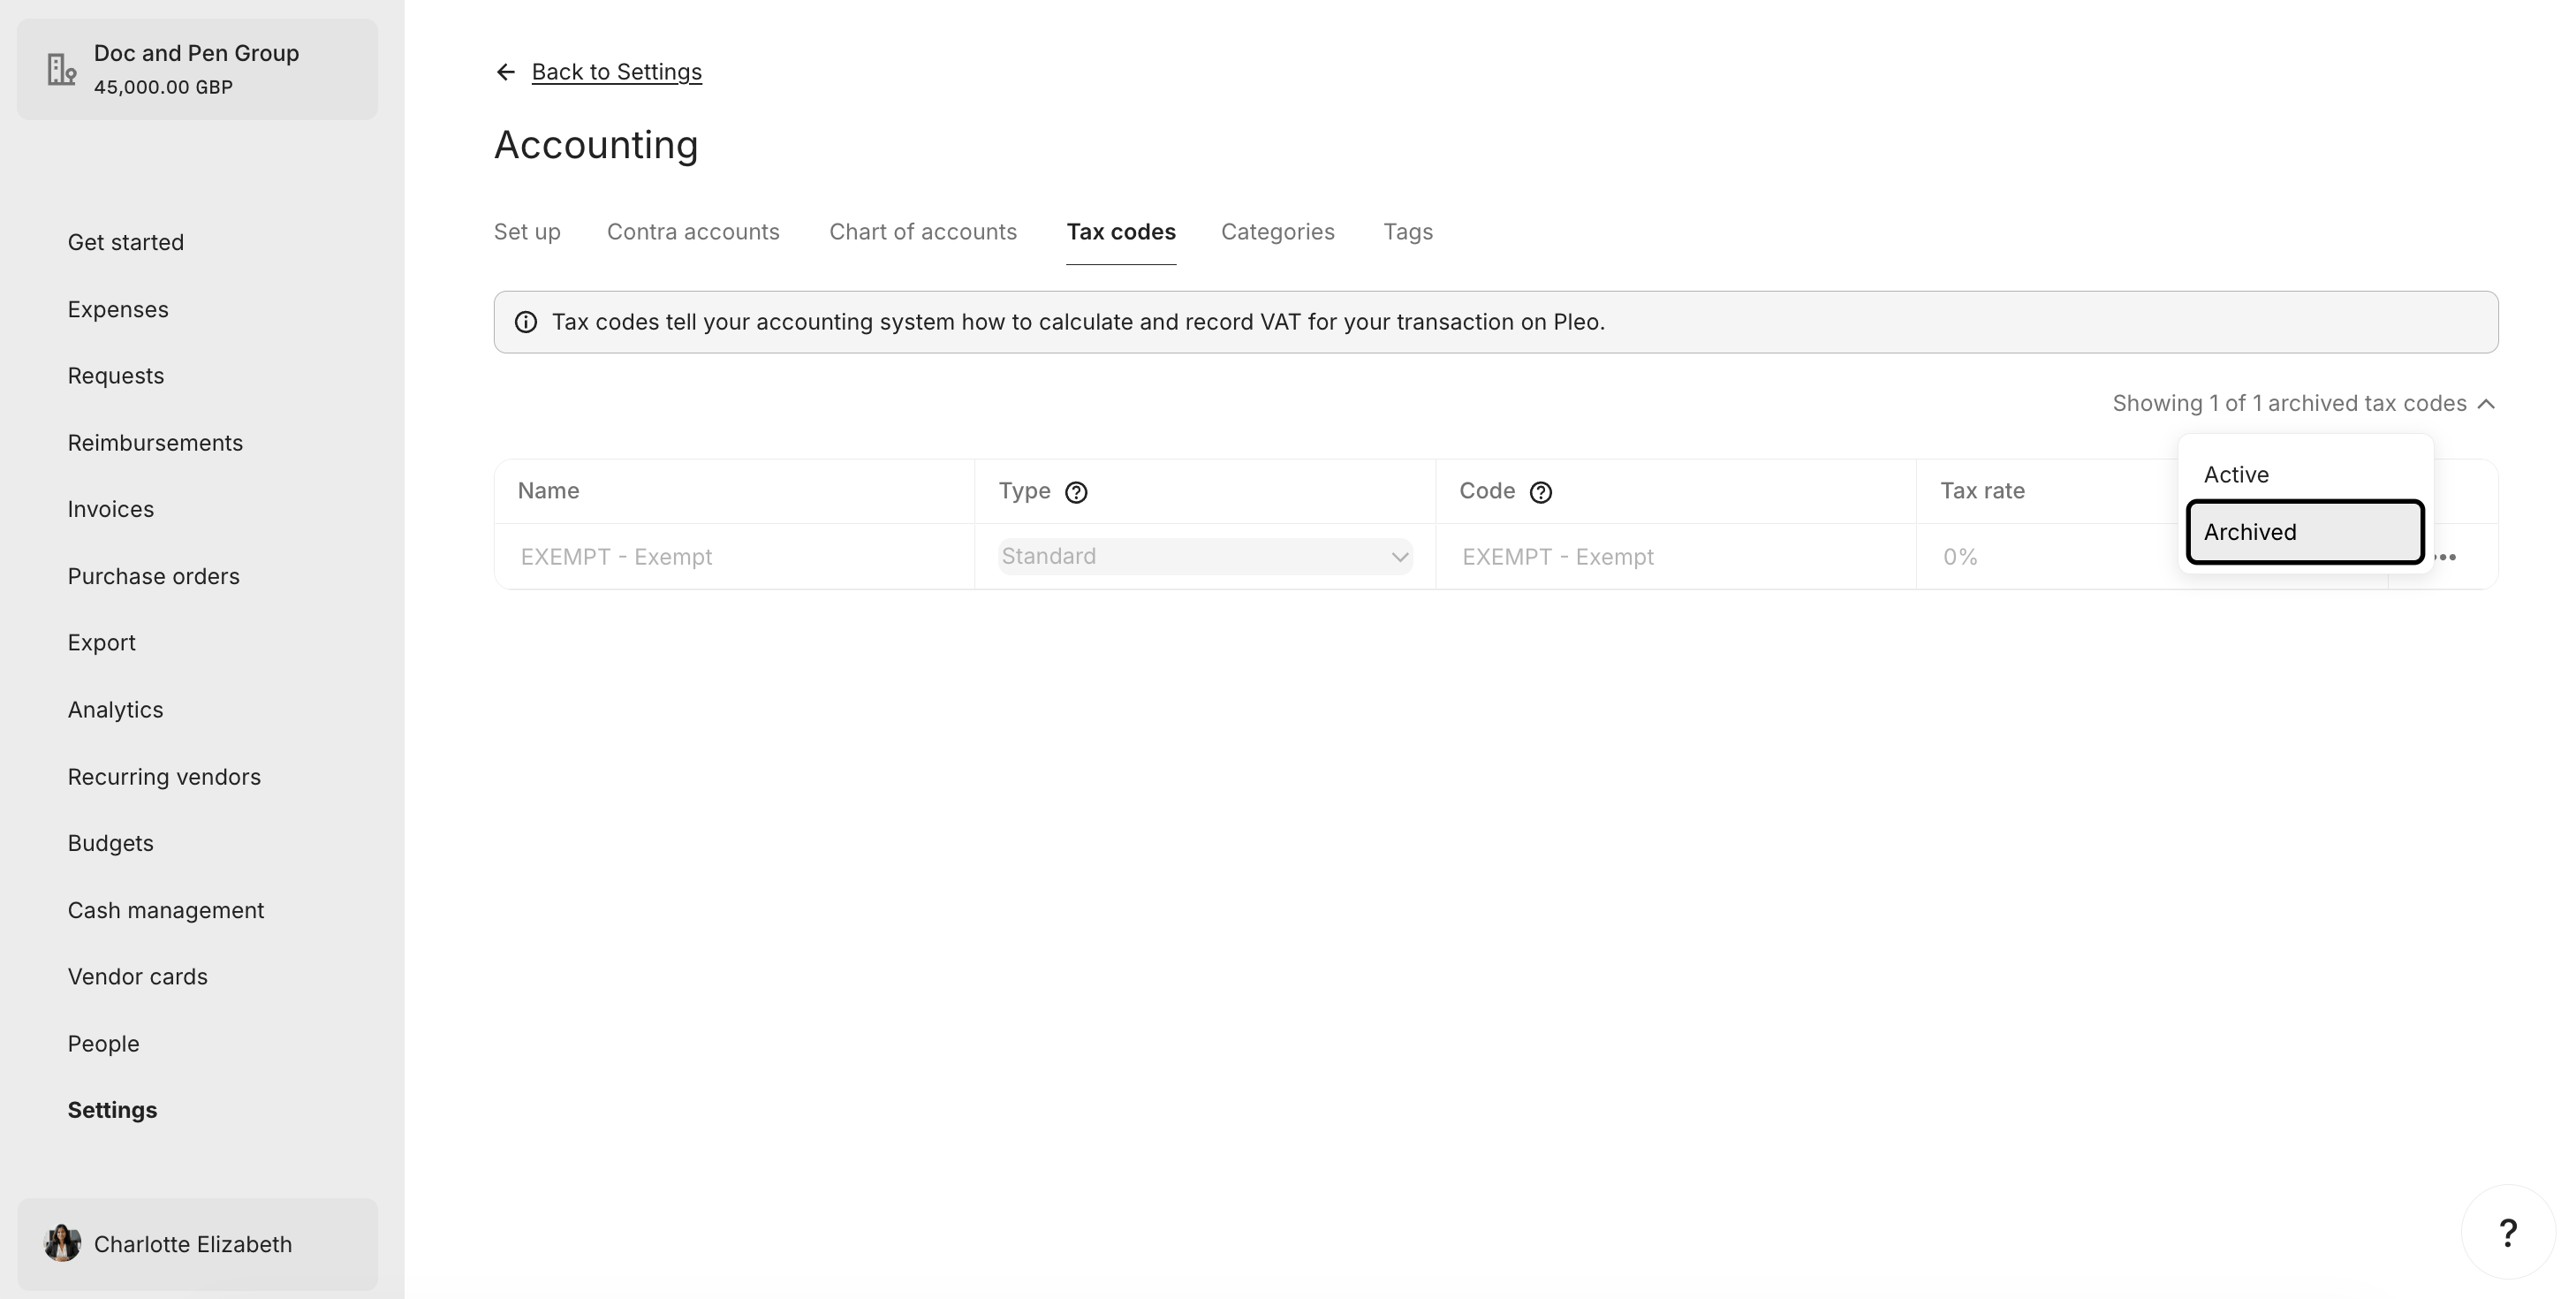The width and height of the screenshot is (2576, 1299).
Task: Select Active in the filter menu
Action: pyautogui.click(x=2305, y=474)
